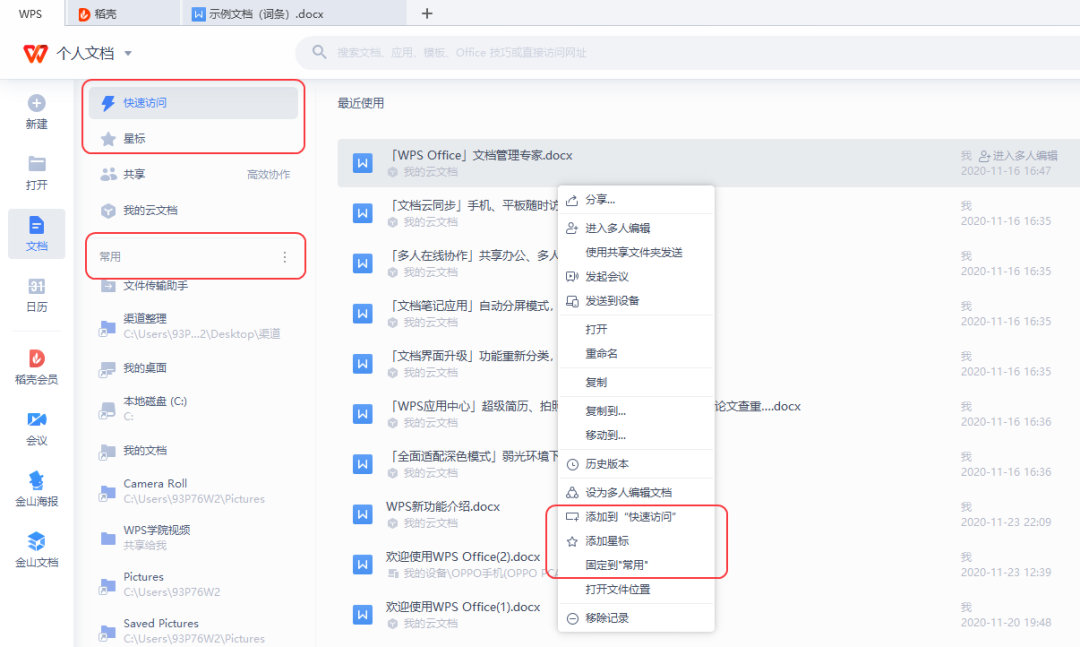Screen dimensions: 1080x647
Task: Switch to the WPS home tab
Action: (x=30, y=14)
